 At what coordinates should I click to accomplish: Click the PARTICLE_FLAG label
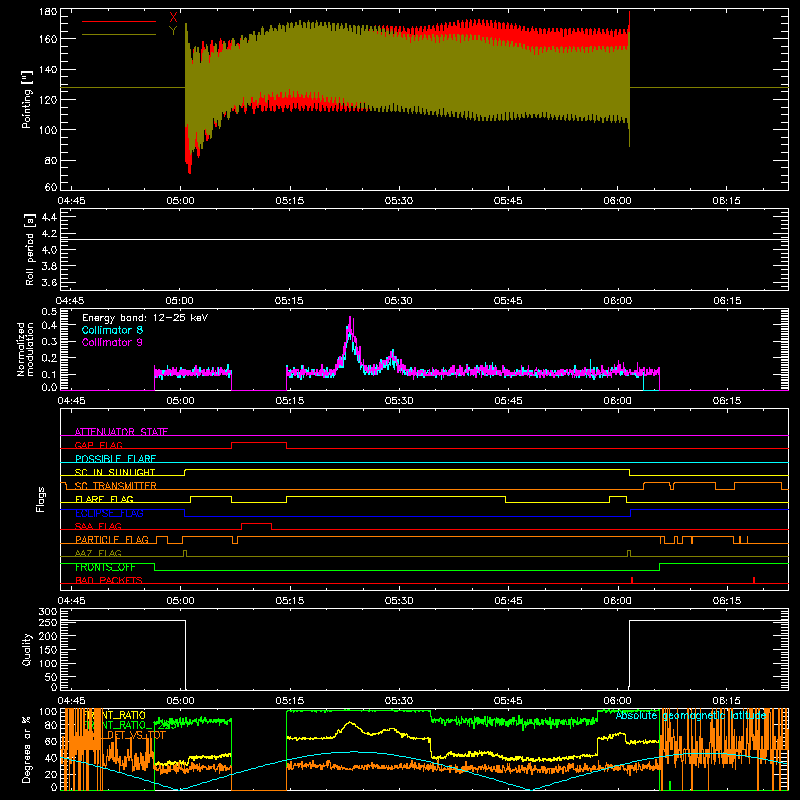point(112,540)
